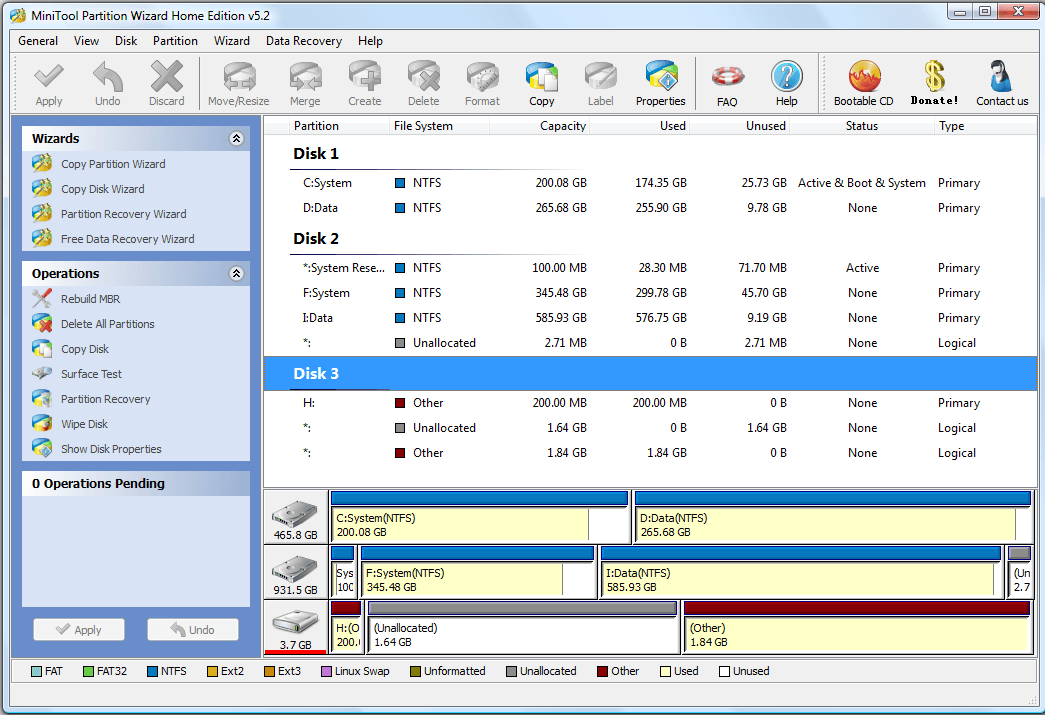Image resolution: width=1045 pixels, height=715 pixels.
Task: Click the NTFS legend color swatch
Action: pos(152,672)
